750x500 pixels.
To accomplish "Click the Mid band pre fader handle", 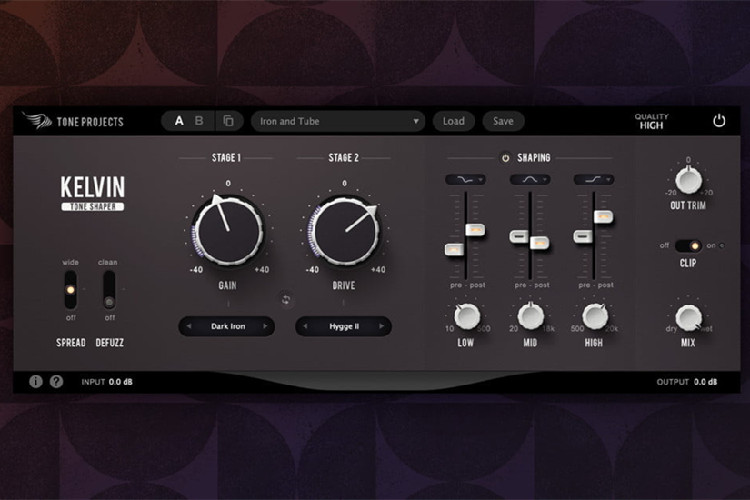I will click(x=519, y=236).
